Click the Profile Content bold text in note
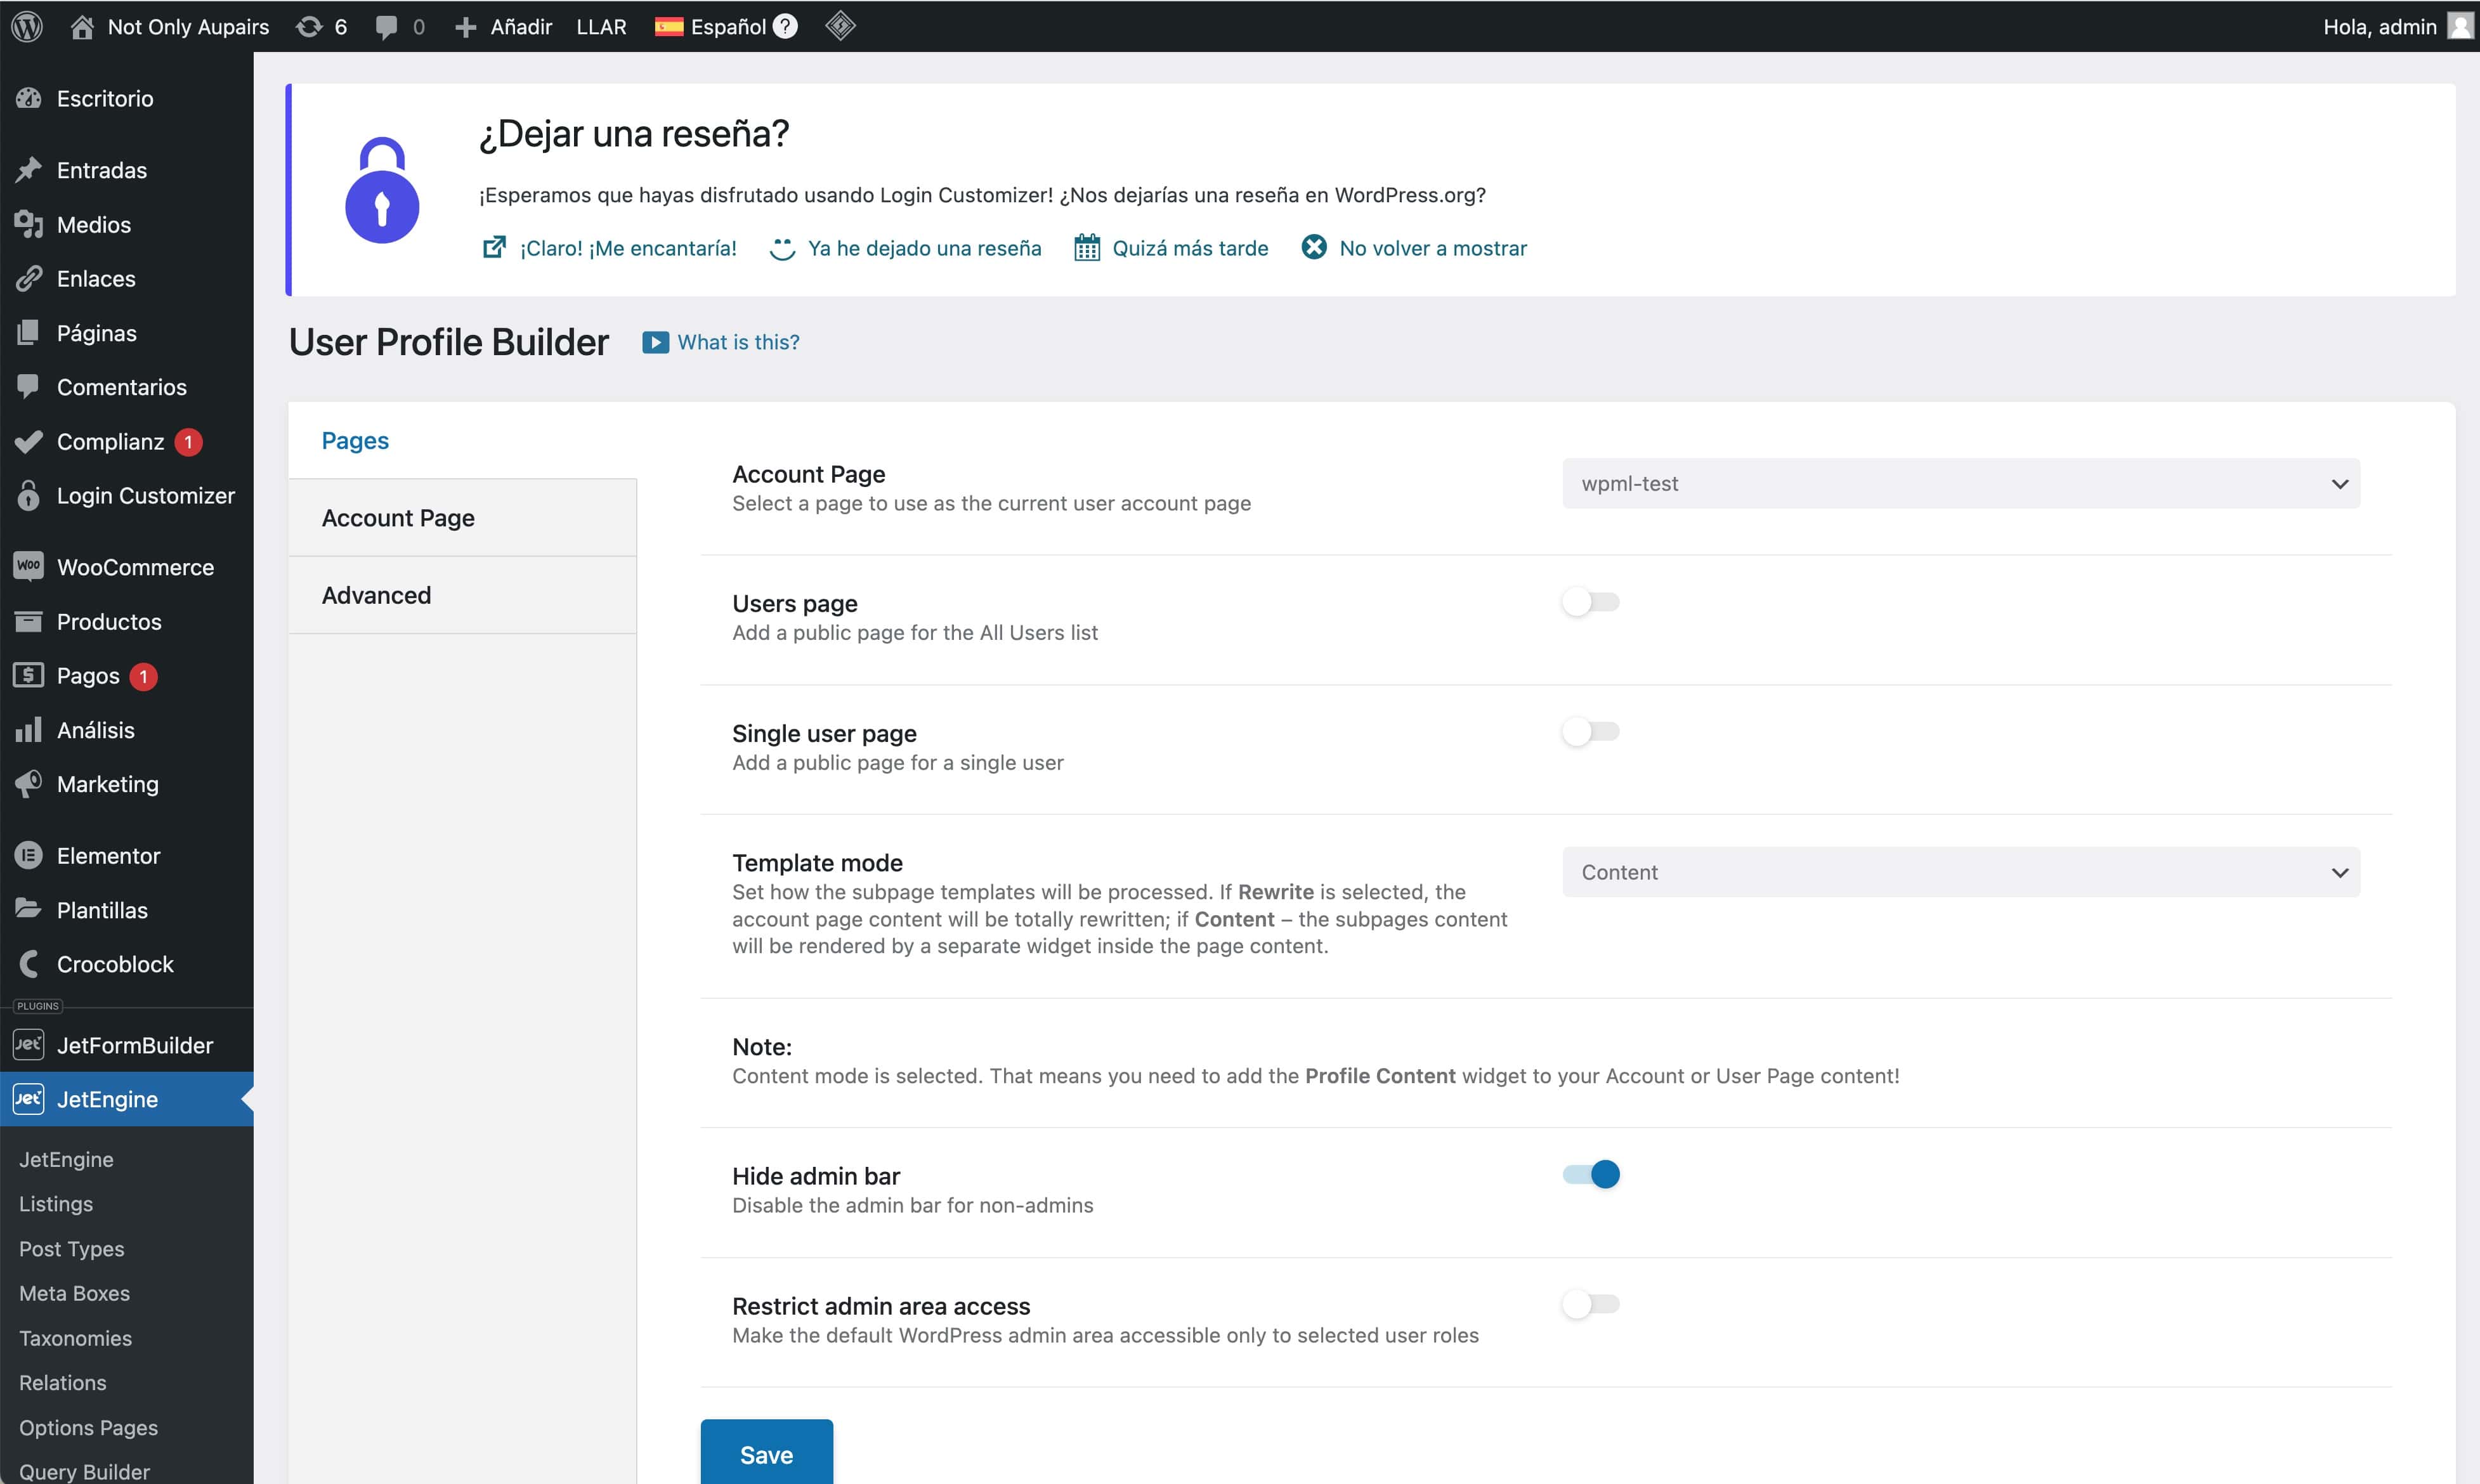The image size is (2480, 1484). (1380, 1076)
